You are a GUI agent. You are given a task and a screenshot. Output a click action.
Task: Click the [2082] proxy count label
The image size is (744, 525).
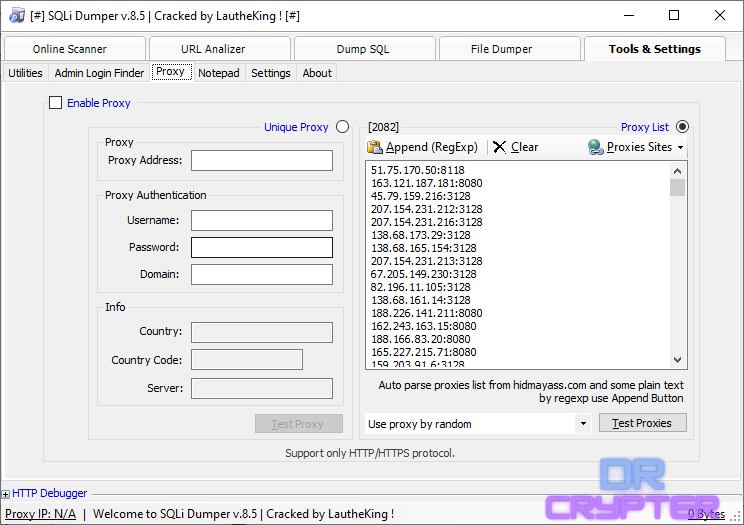(383, 127)
